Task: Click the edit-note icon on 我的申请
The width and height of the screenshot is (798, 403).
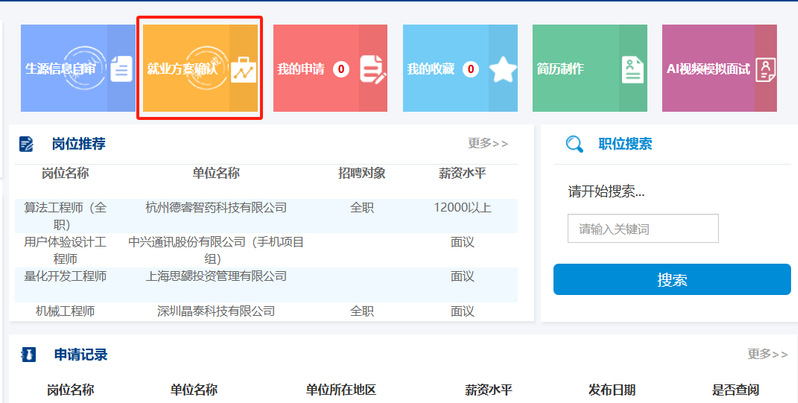Action: [373, 69]
